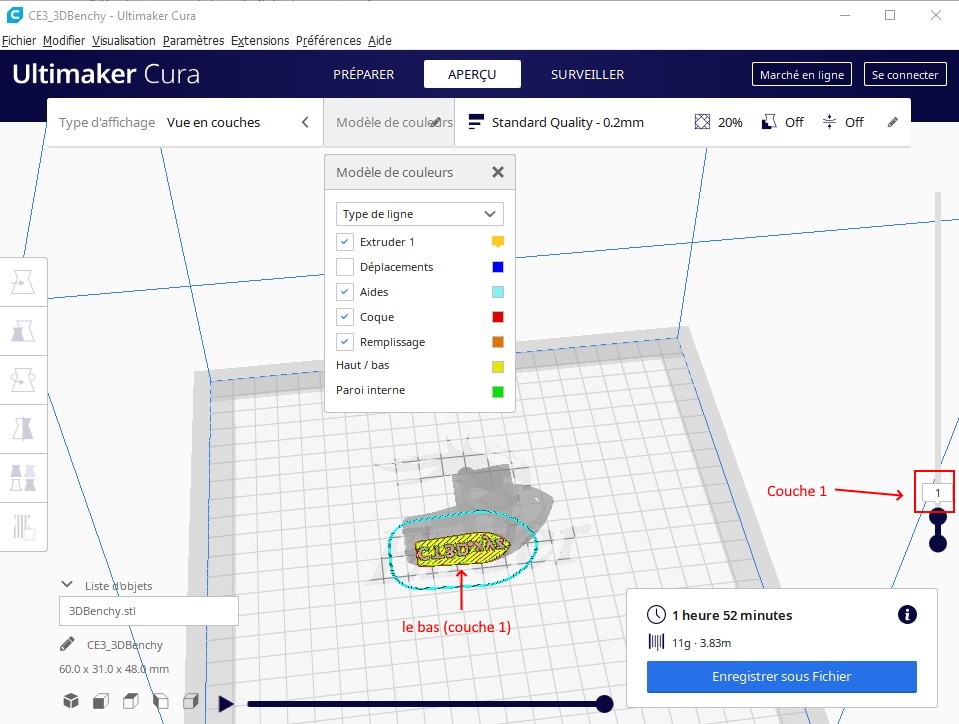Click the blue Déplacements color swatch
This screenshot has height=724, width=959.
[498, 267]
